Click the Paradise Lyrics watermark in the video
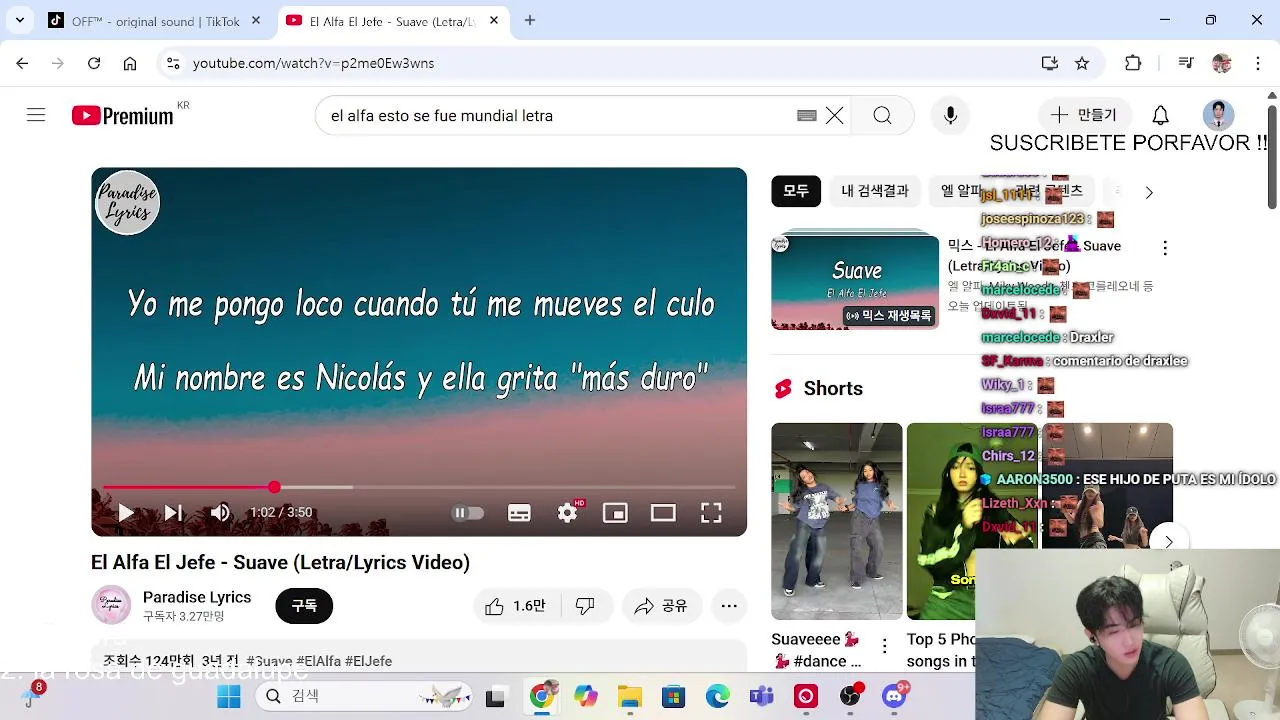 [x=127, y=202]
